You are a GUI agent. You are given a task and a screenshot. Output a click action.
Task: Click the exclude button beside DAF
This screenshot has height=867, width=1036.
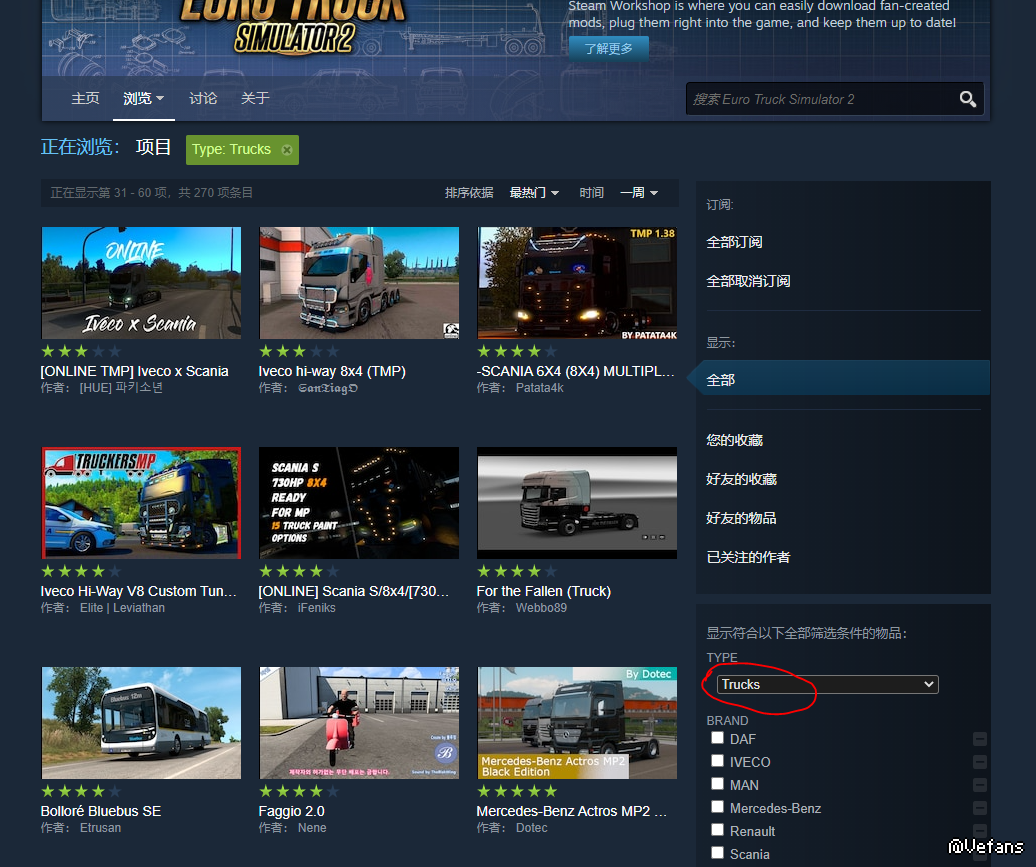(980, 739)
